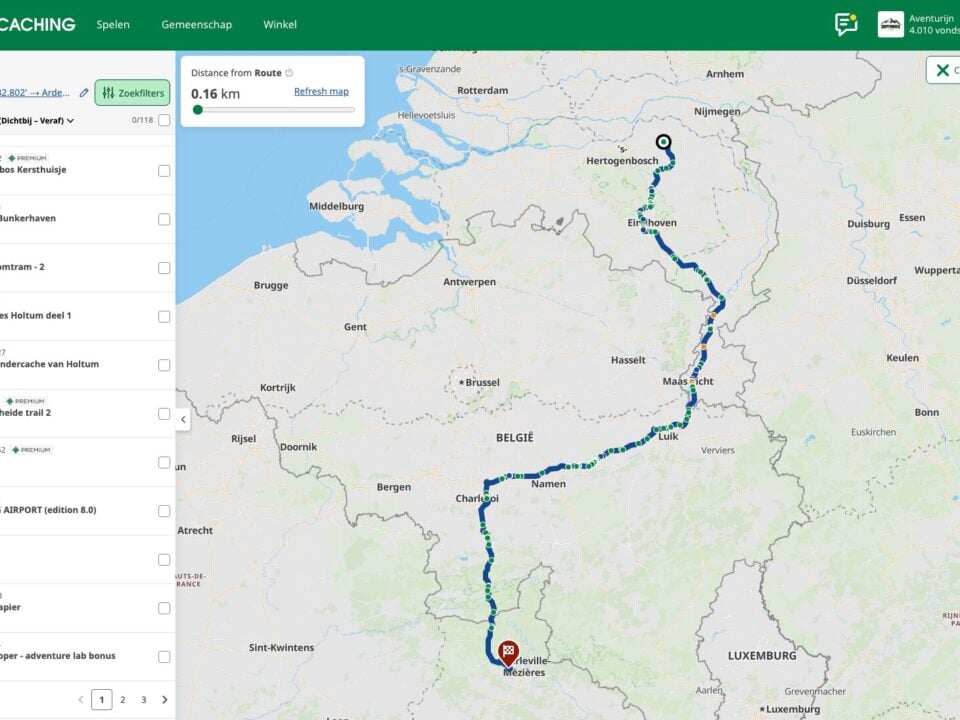Go to page 3 of results
This screenshot has width=960, height=720.
pyautogui.click(x=144, y=699)
